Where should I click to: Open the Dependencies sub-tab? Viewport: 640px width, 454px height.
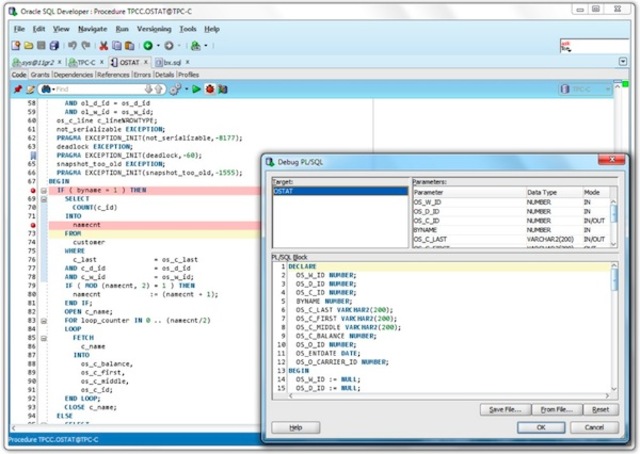[x=73, y=75]
